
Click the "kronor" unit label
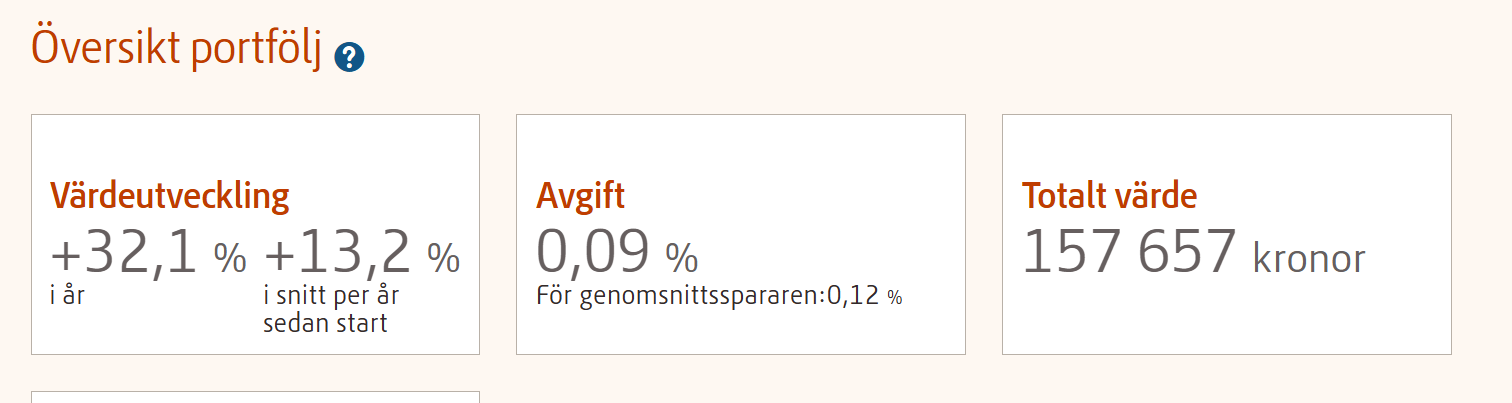click(x=1308, y=259)
